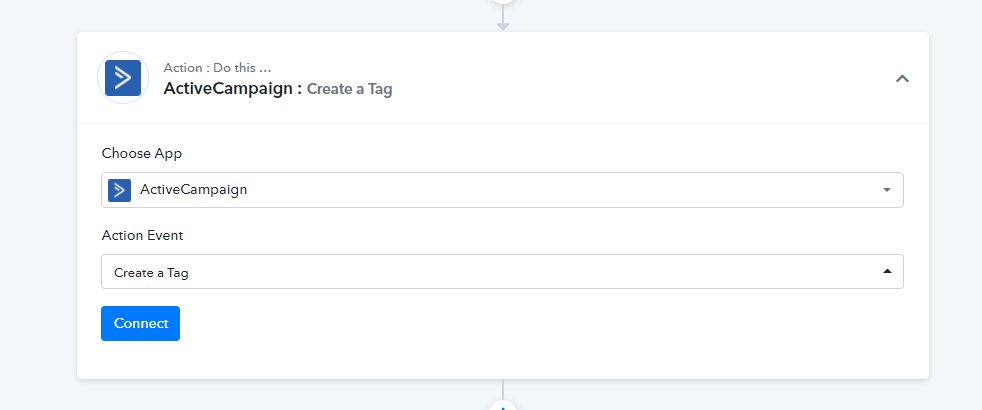
Task: Click the gray 'Create a Tag' header subtitle
Action: (349, 89)
